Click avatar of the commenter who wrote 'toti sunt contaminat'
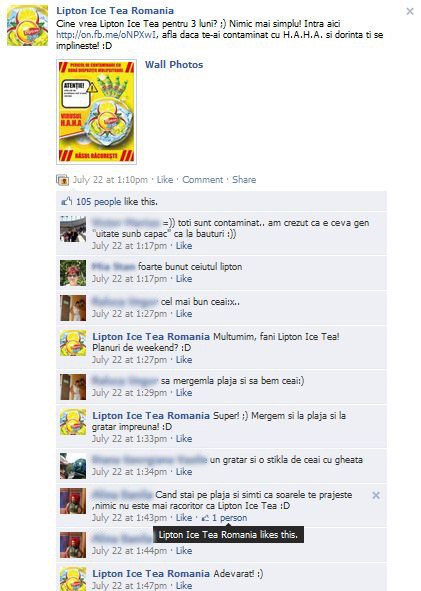 pos(73,229)
